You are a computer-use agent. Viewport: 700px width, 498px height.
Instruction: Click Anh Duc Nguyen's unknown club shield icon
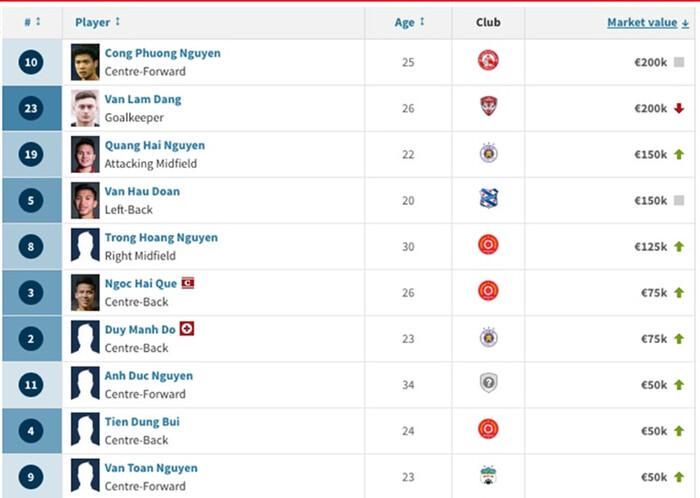pyautogui.click(x=488, y=383)
